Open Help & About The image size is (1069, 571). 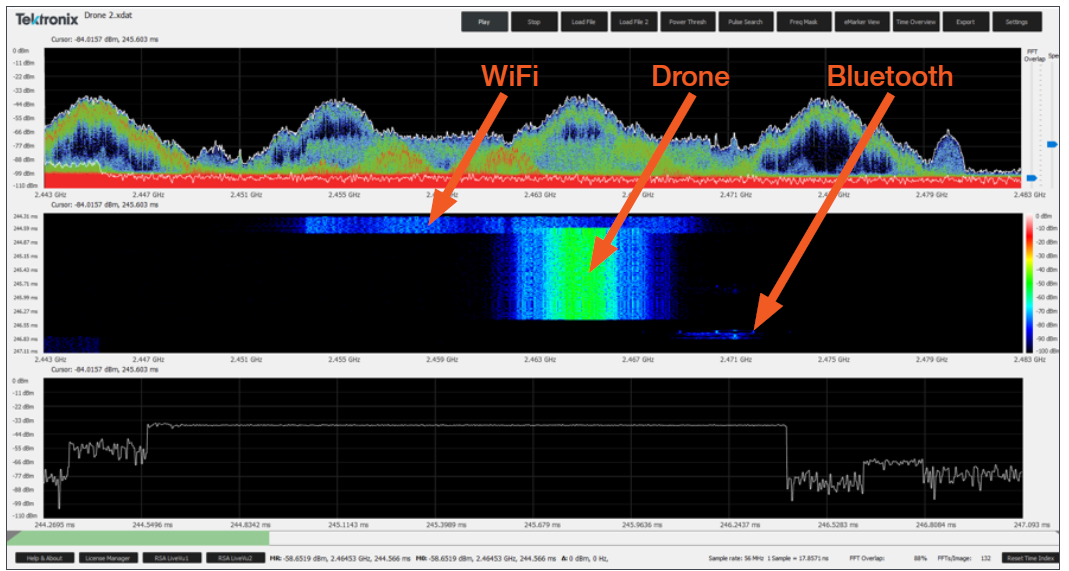45,558
